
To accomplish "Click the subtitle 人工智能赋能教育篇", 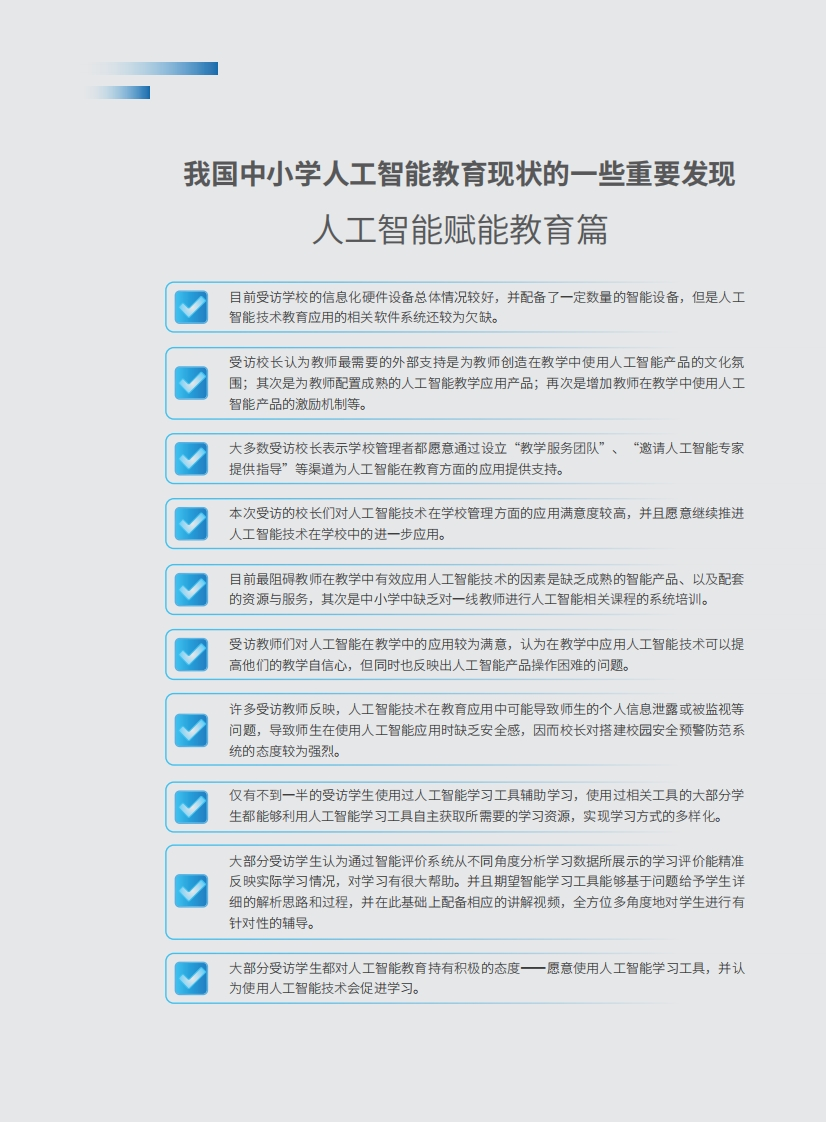I will click(x=460, y=230).
